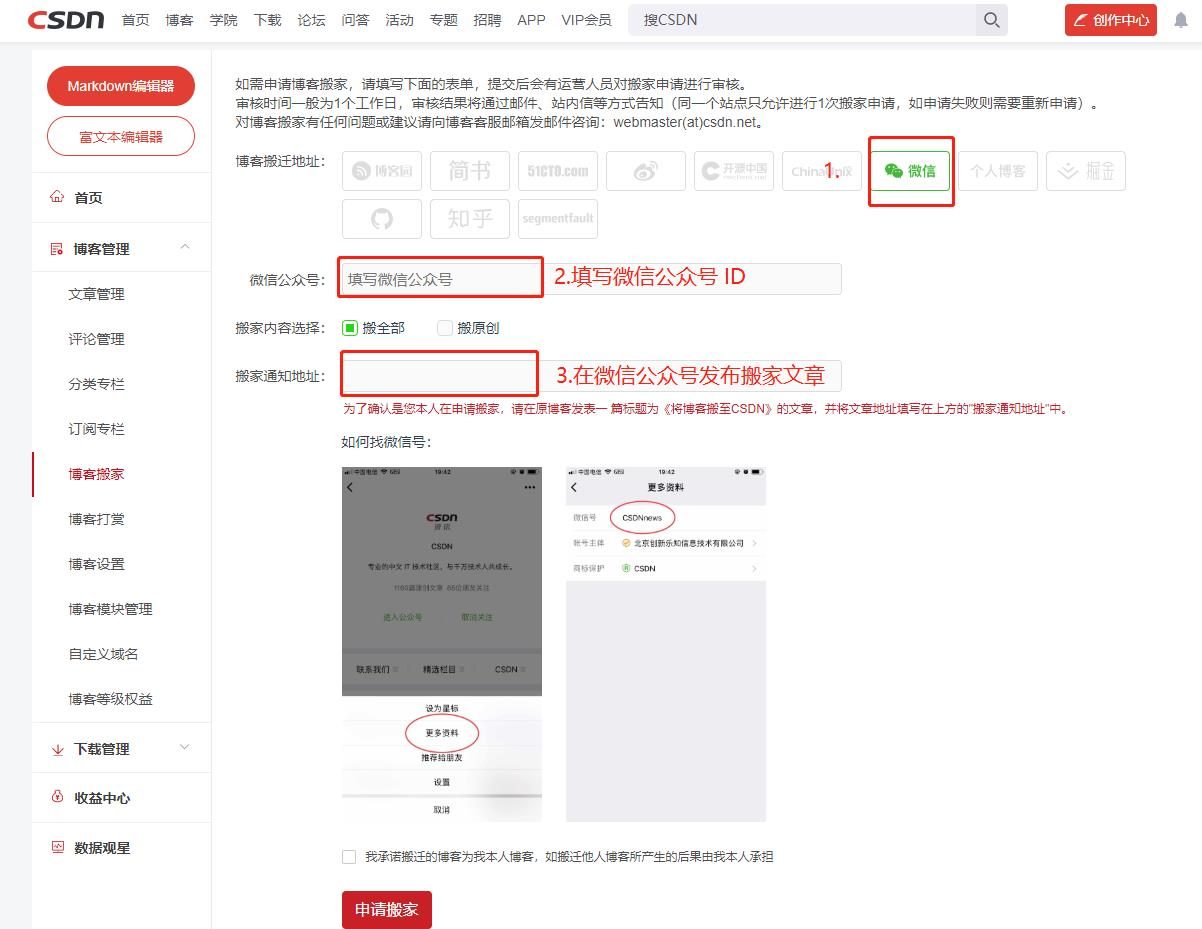Click the 申请搬家 submit button
Screen dimensions: 1202x929
coord(387,910)
